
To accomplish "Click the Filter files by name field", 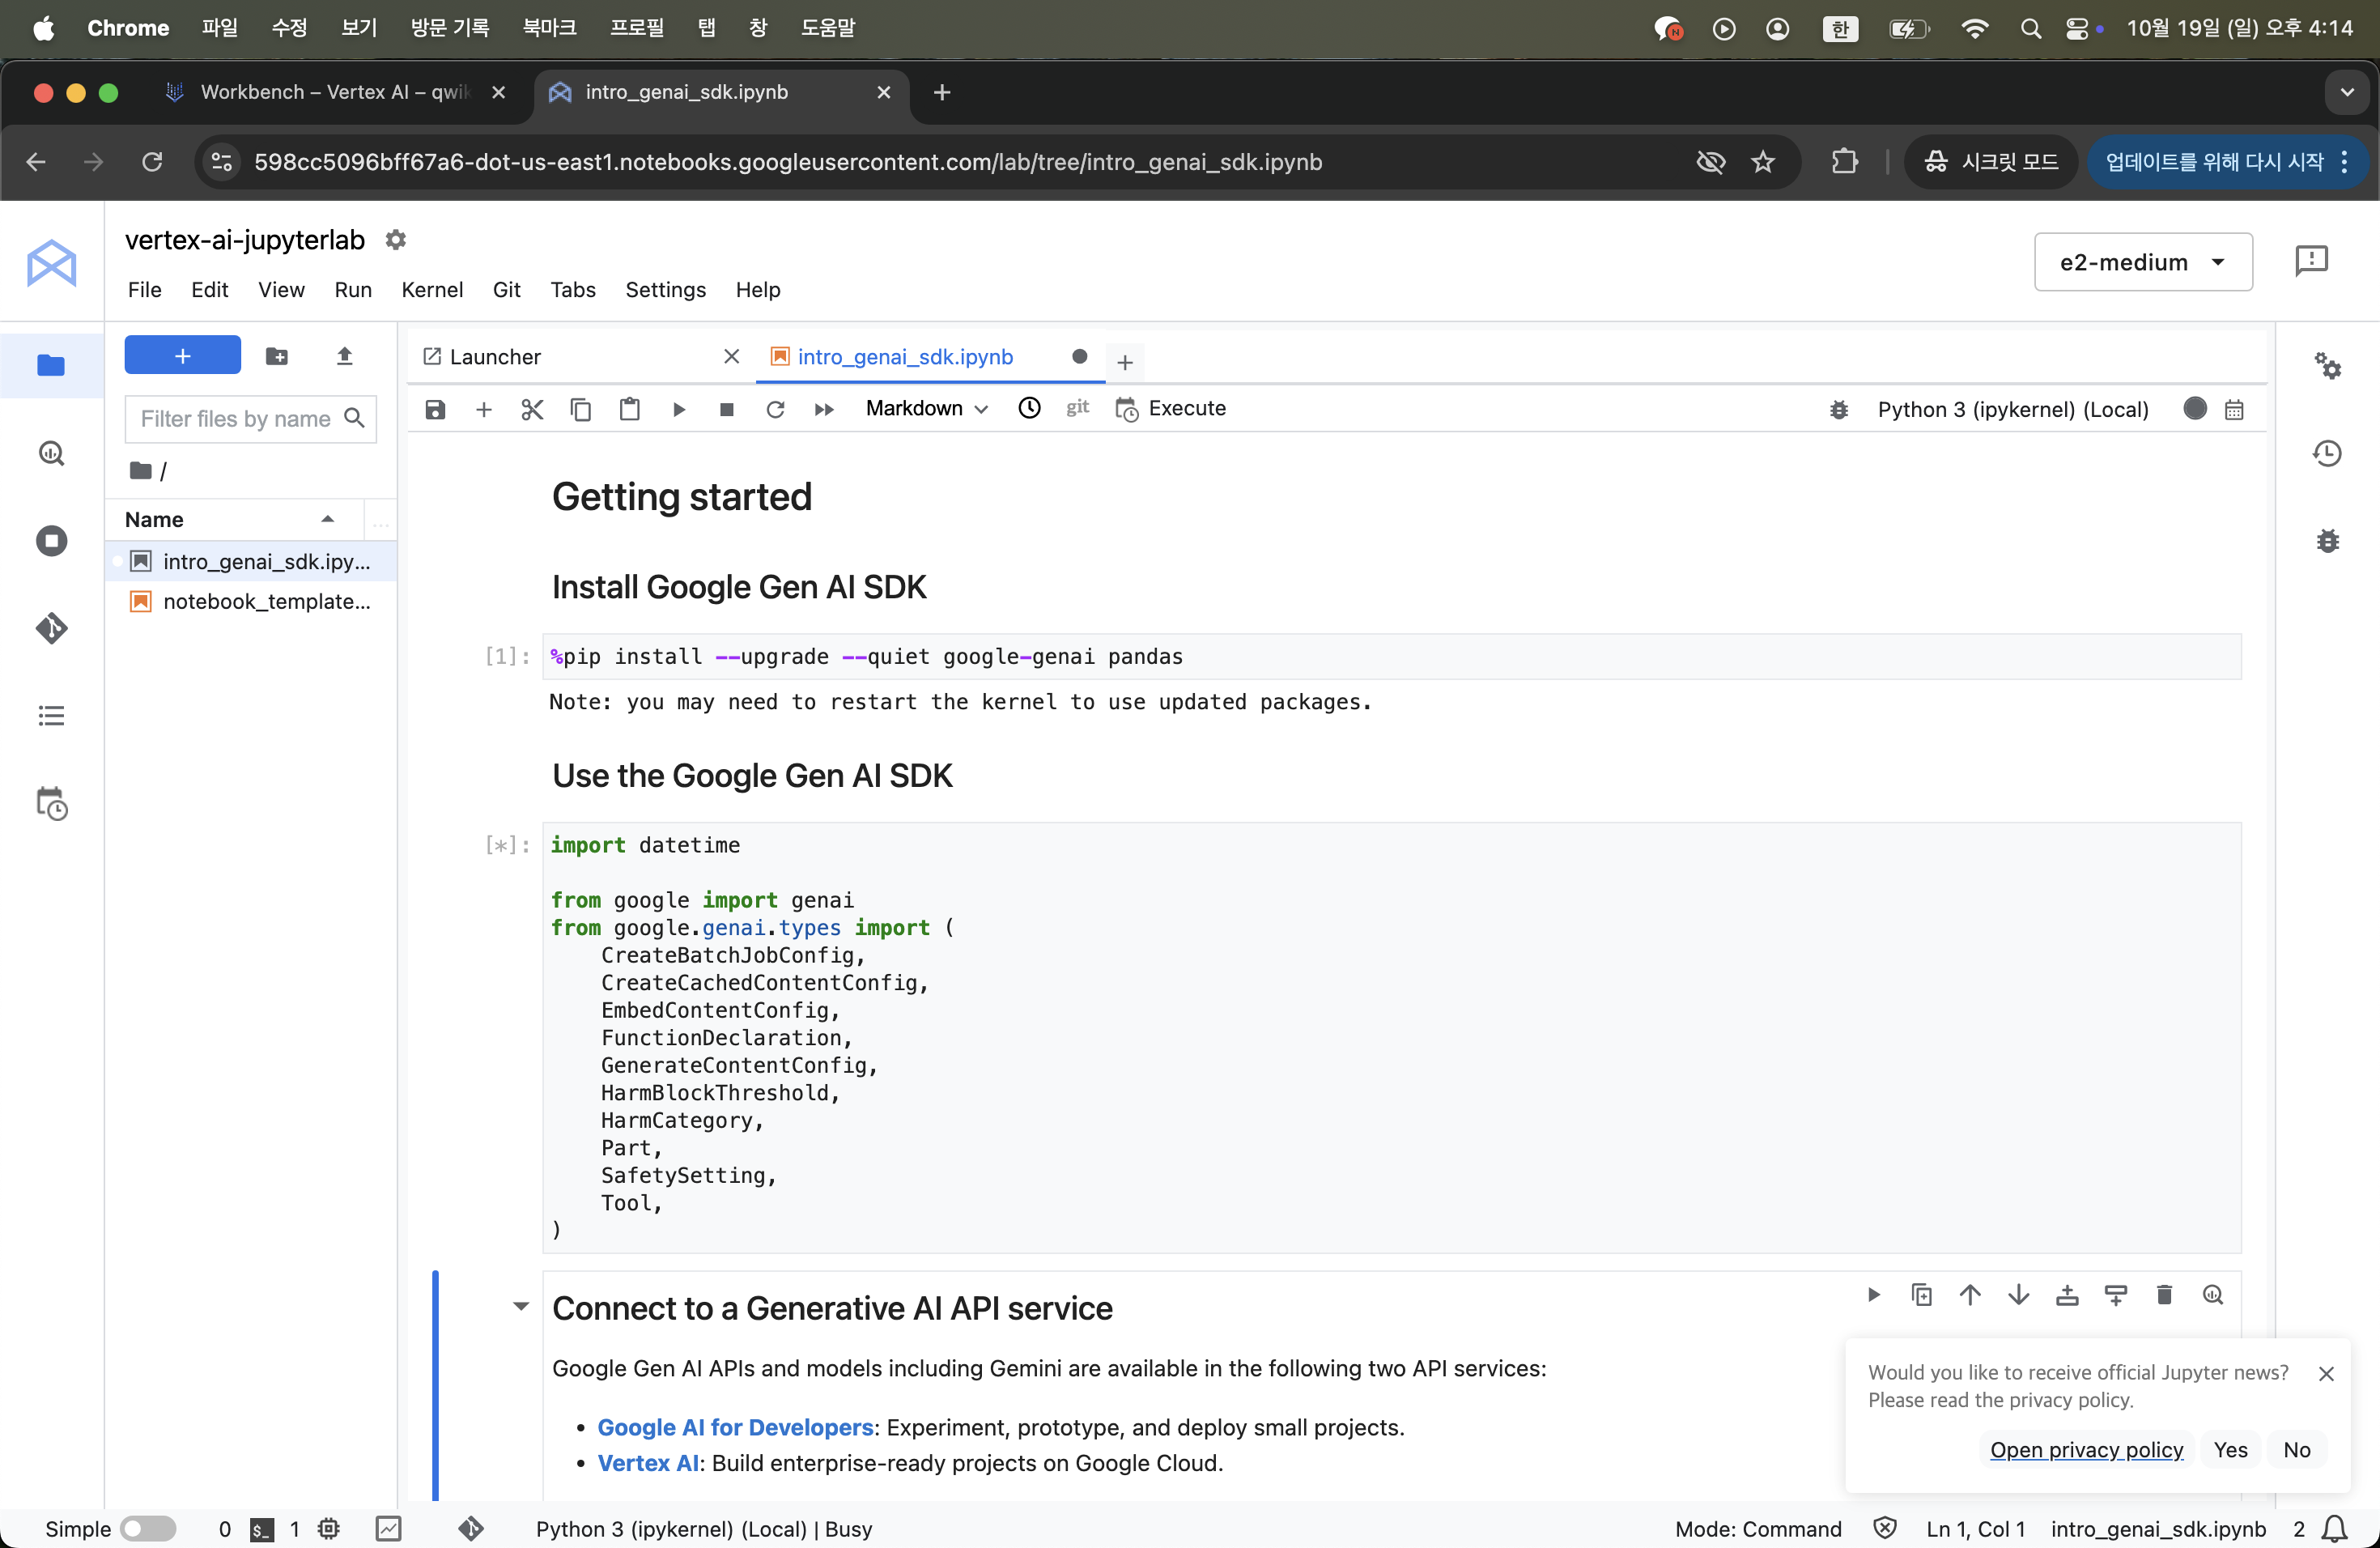I will tap(236, 418).
